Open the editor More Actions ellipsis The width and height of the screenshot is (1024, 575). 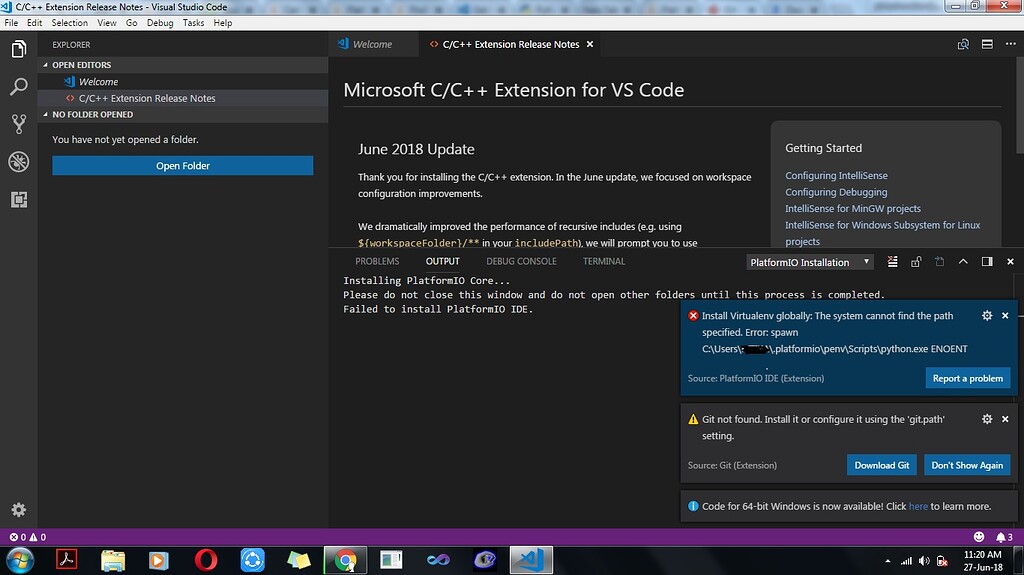tap(1010, 44)
